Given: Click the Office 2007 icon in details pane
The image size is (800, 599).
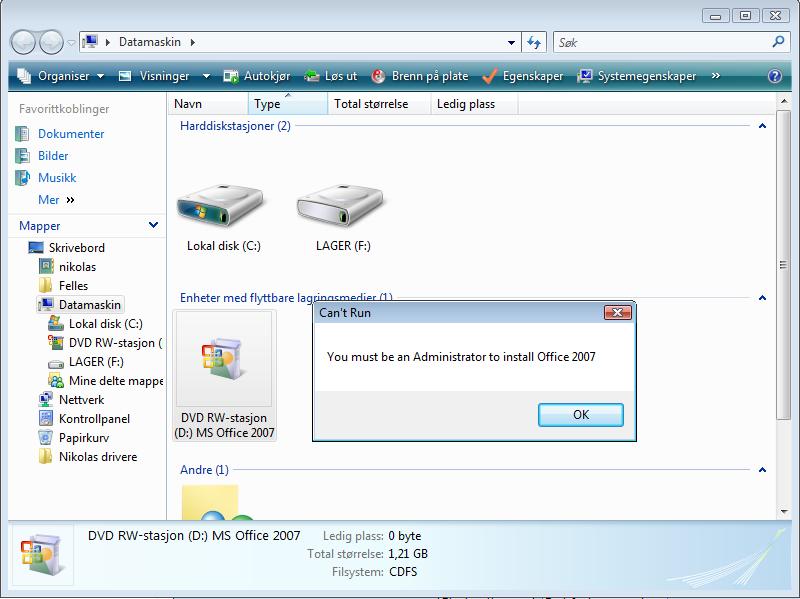Looking at the screenshot, I should pos(43,555).
